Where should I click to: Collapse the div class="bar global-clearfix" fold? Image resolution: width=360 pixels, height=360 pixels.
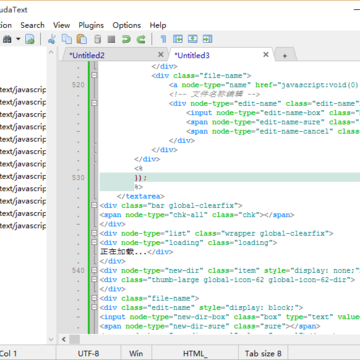[x=95, y=205]
